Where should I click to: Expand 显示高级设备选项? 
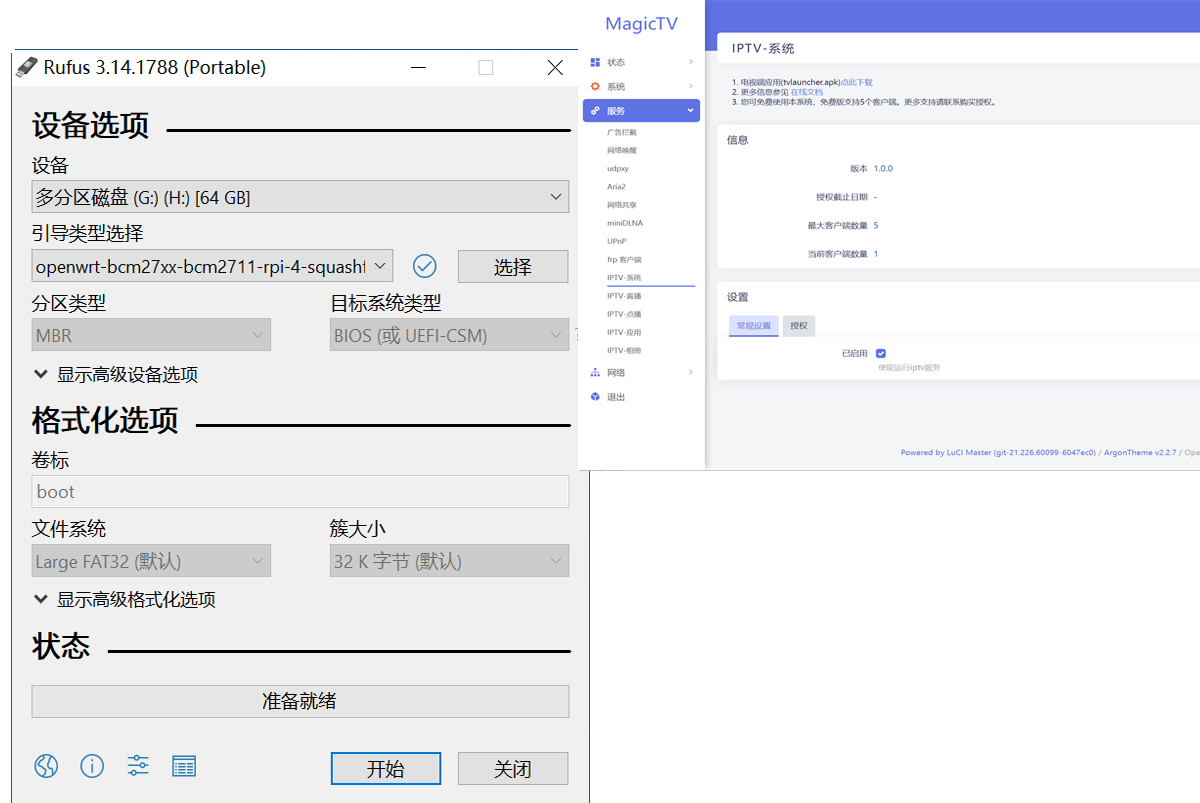[116, 375]
